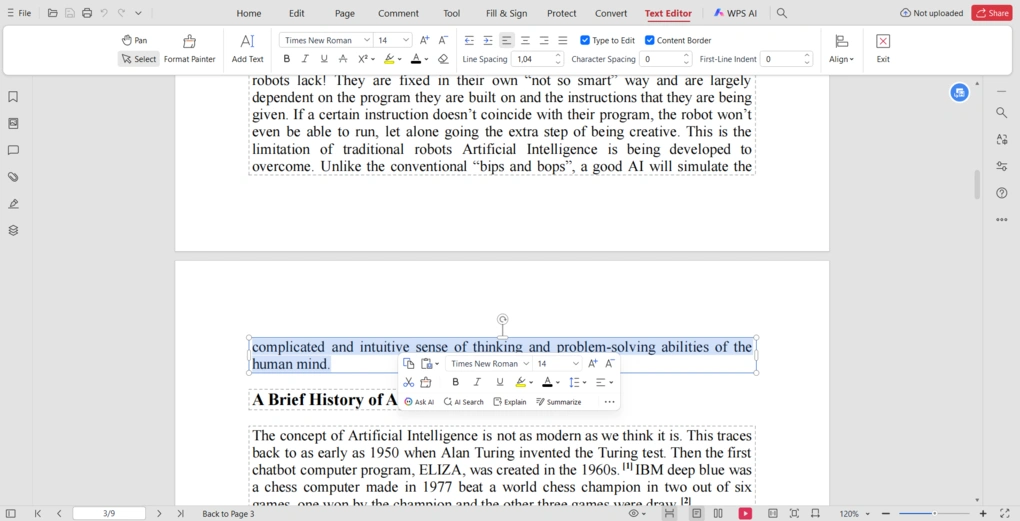The width and height of the screenshot is (1020, 521).
Task: Open the Align dropdown
Action: click(x=841, y=49)
